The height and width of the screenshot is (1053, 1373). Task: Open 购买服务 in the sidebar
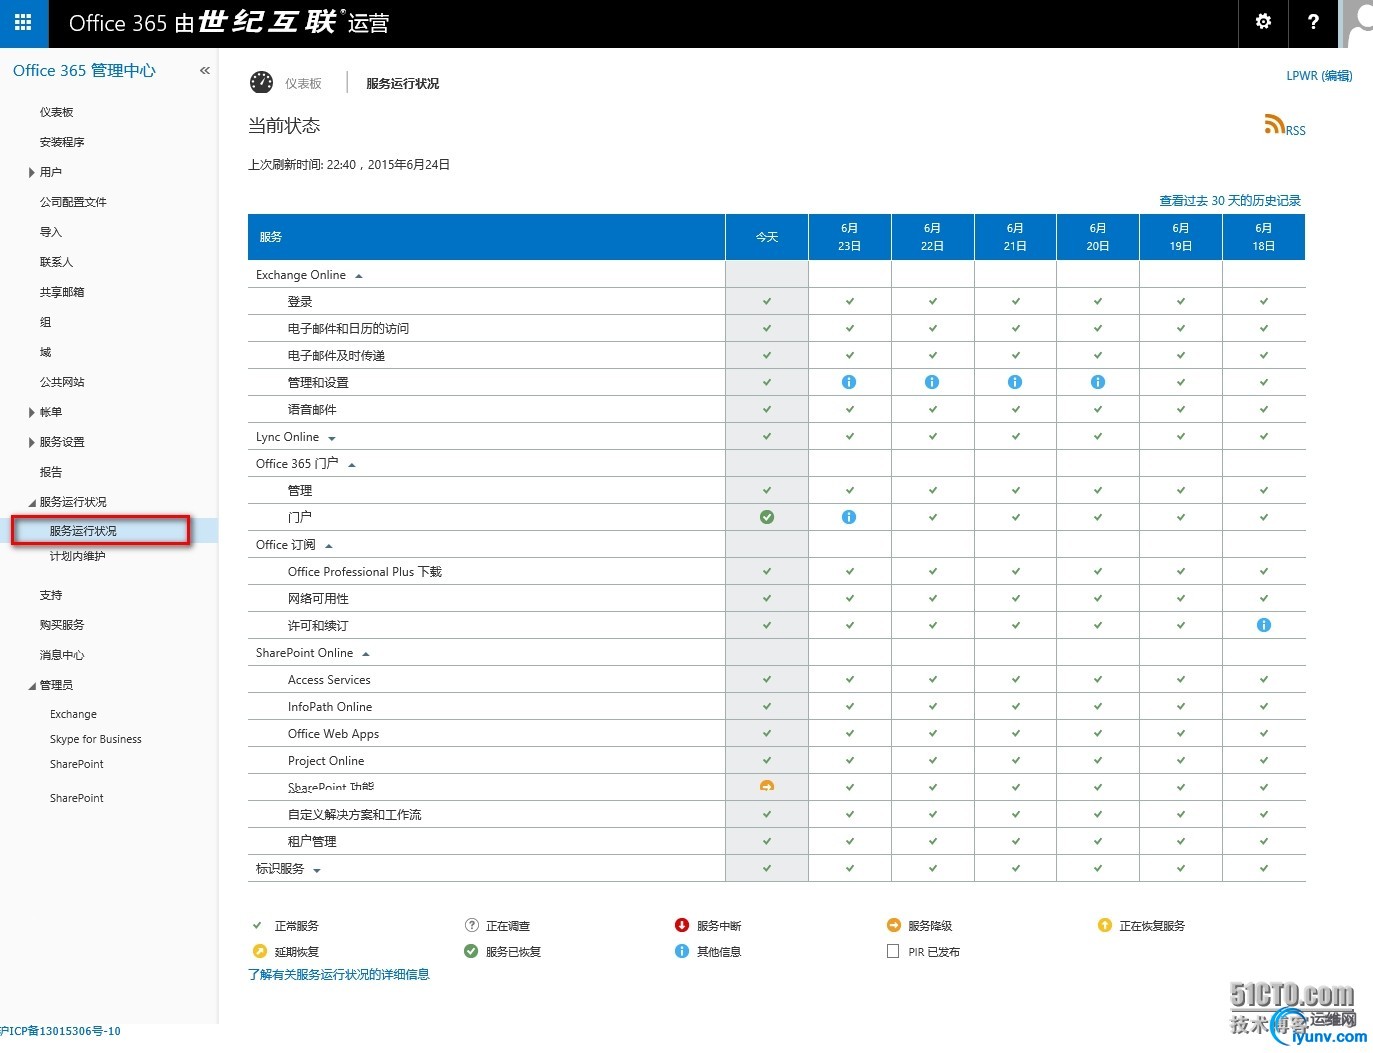pyautogui.click(x=62, y=625)
